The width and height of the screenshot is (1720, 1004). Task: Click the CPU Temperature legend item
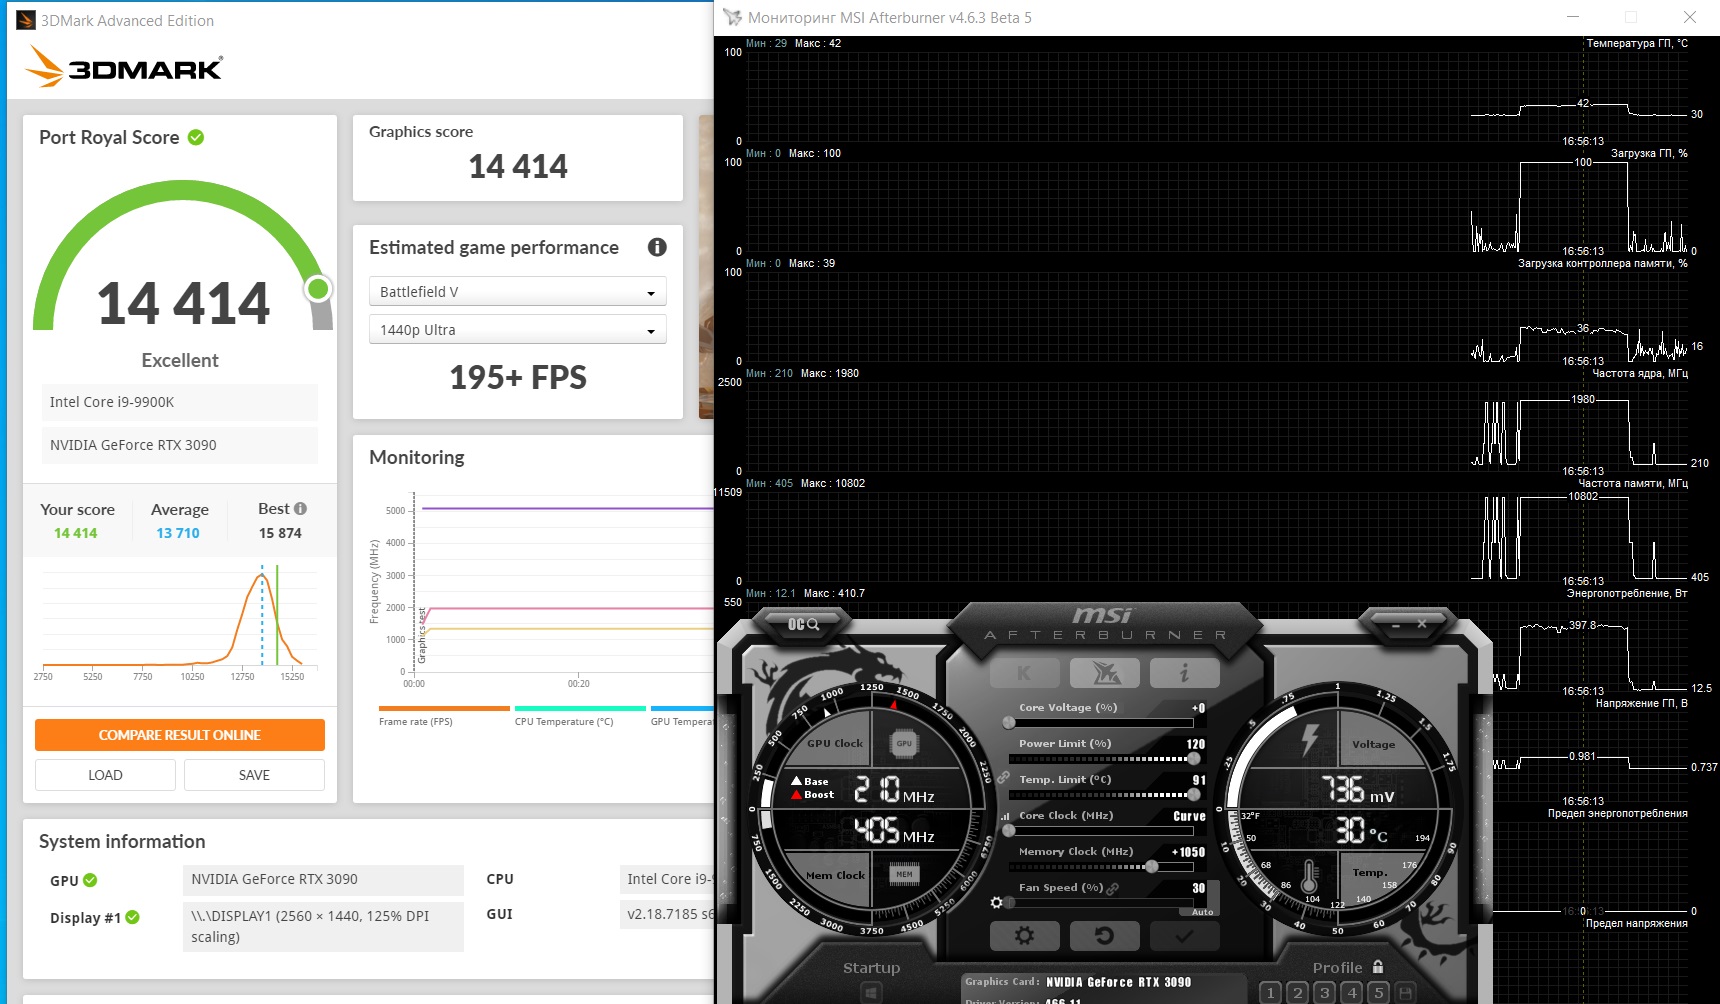(x=580, y=716)
